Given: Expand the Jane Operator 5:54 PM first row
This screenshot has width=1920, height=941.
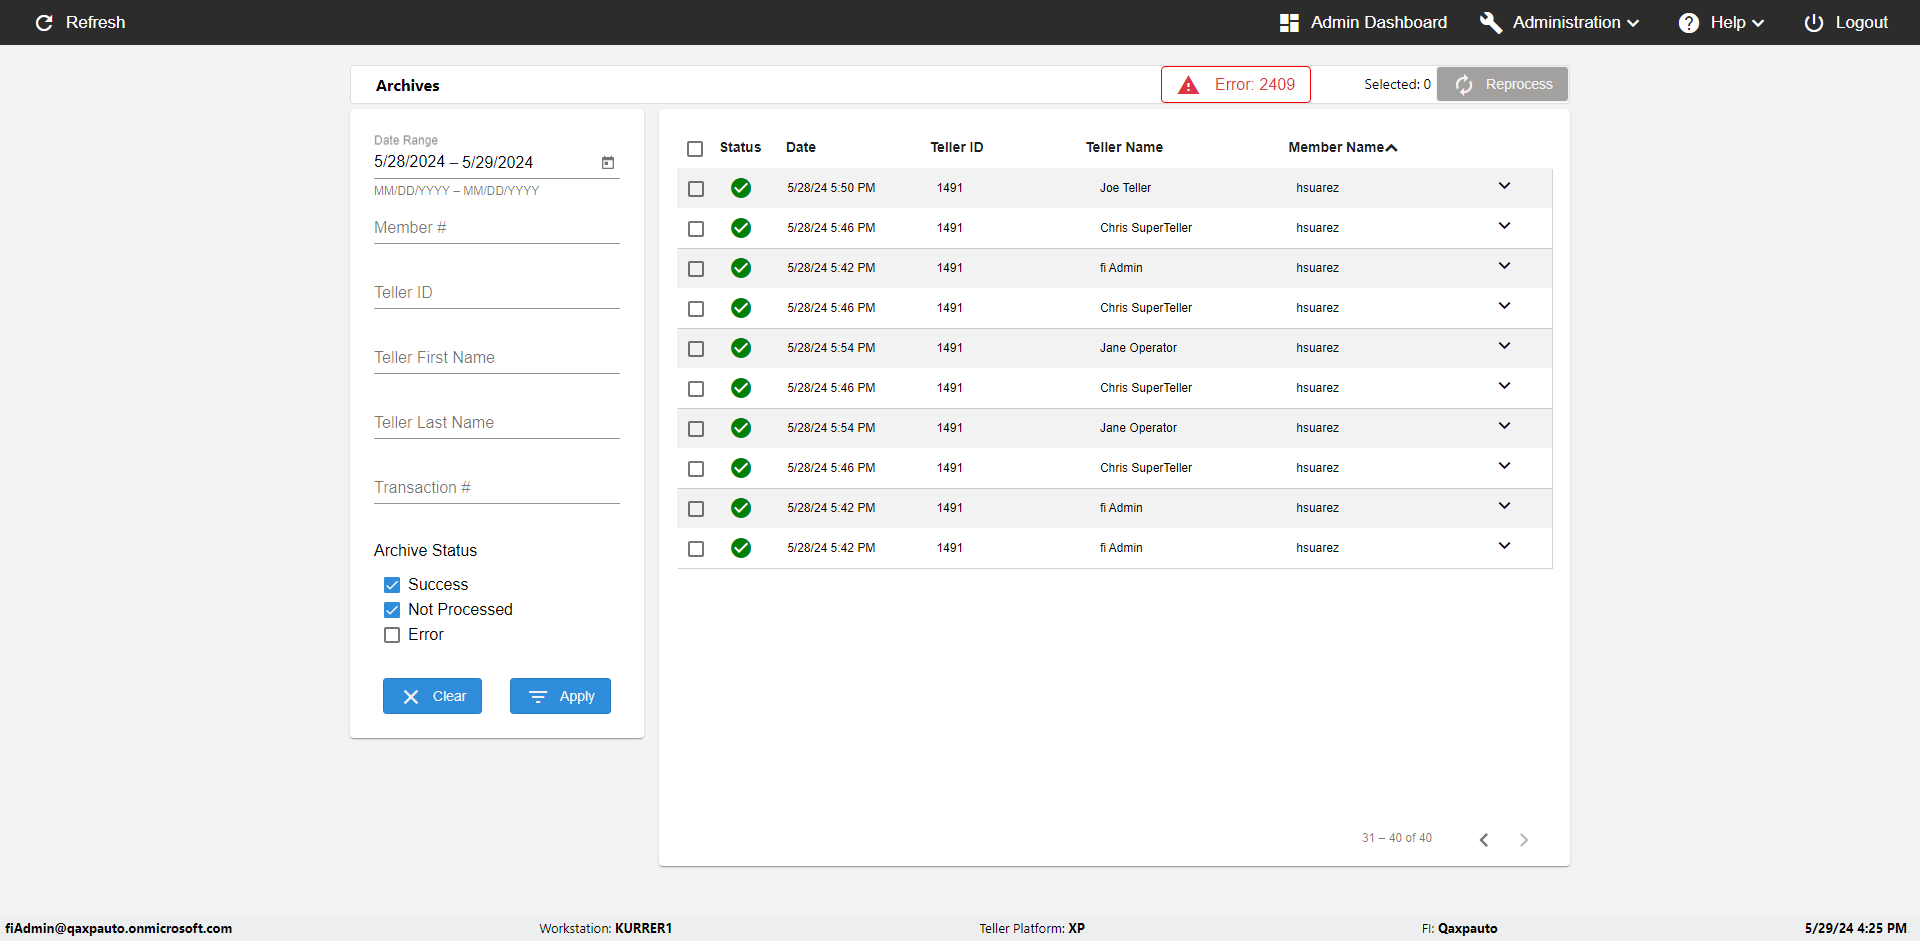Looking at the screenshot, I should (1504, 346).
